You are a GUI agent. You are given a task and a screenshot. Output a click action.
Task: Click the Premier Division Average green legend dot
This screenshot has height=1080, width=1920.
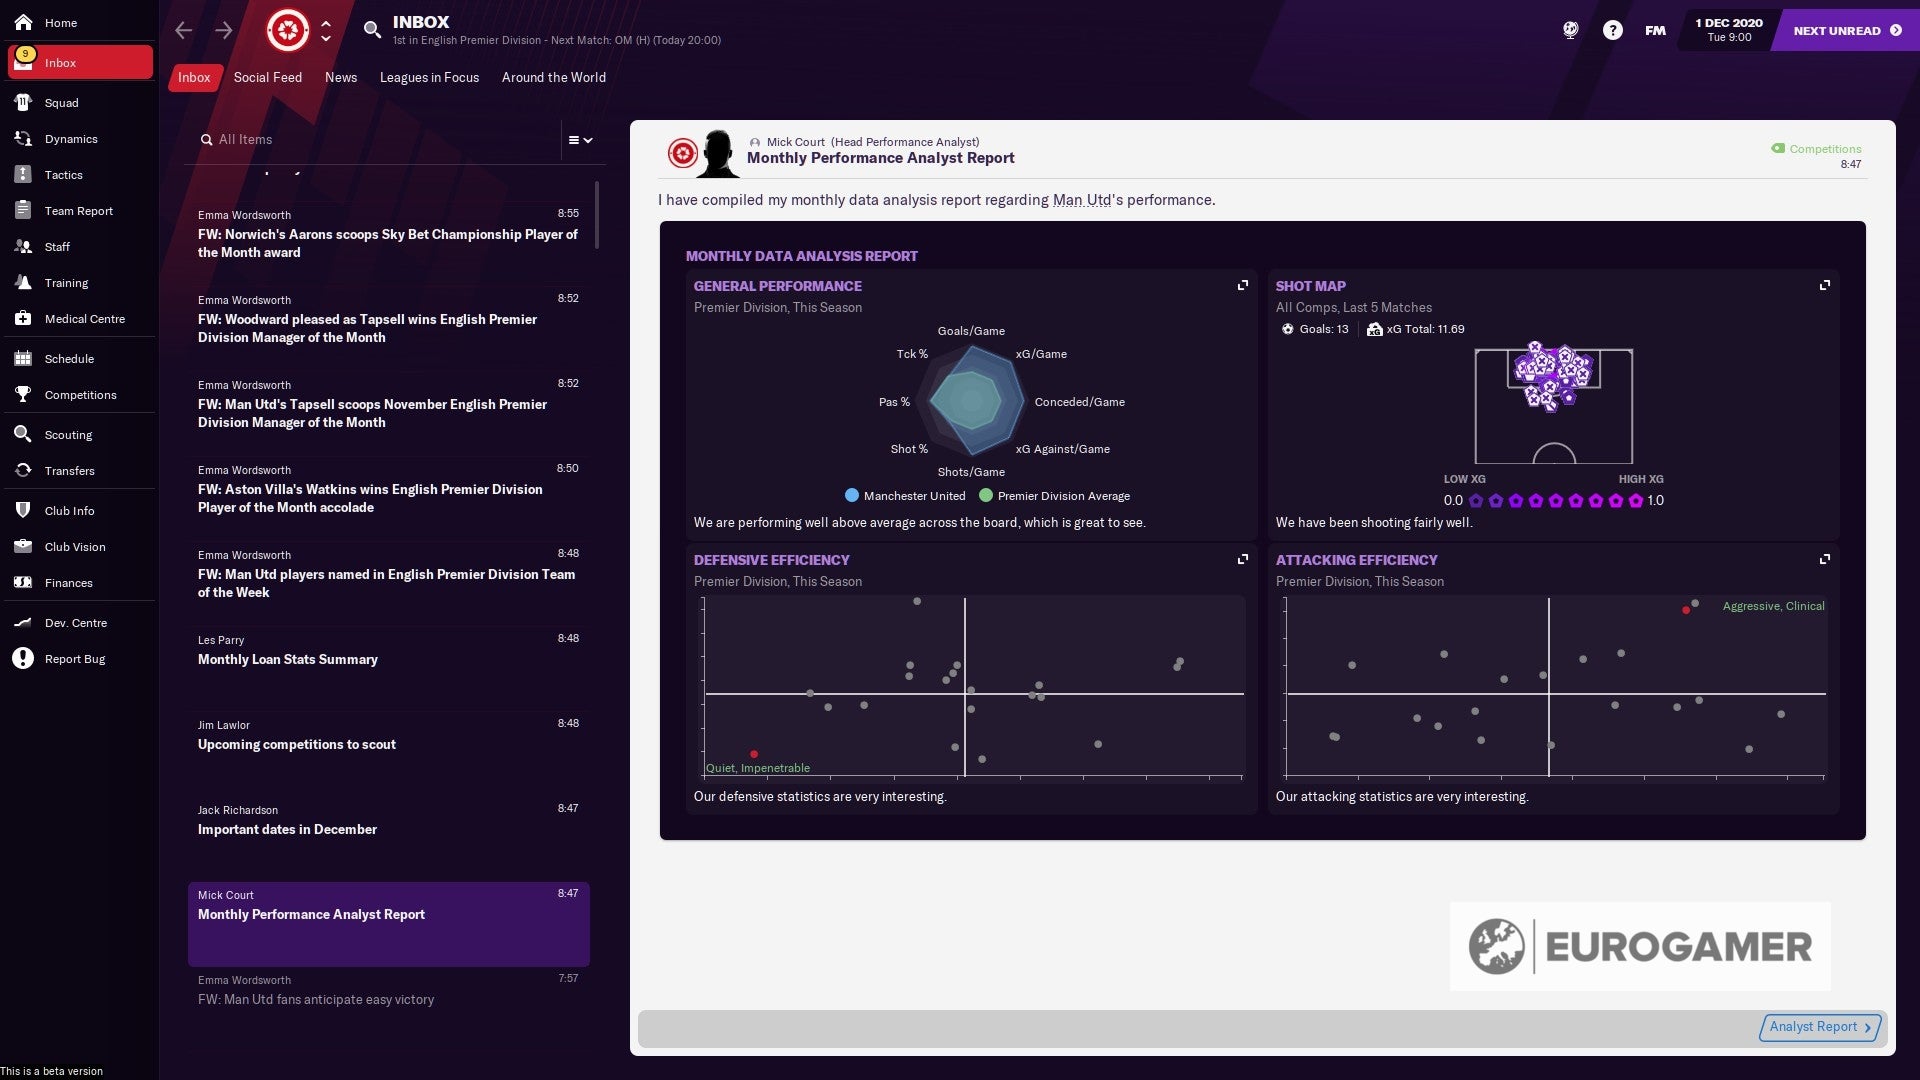[x=986, y=495]
